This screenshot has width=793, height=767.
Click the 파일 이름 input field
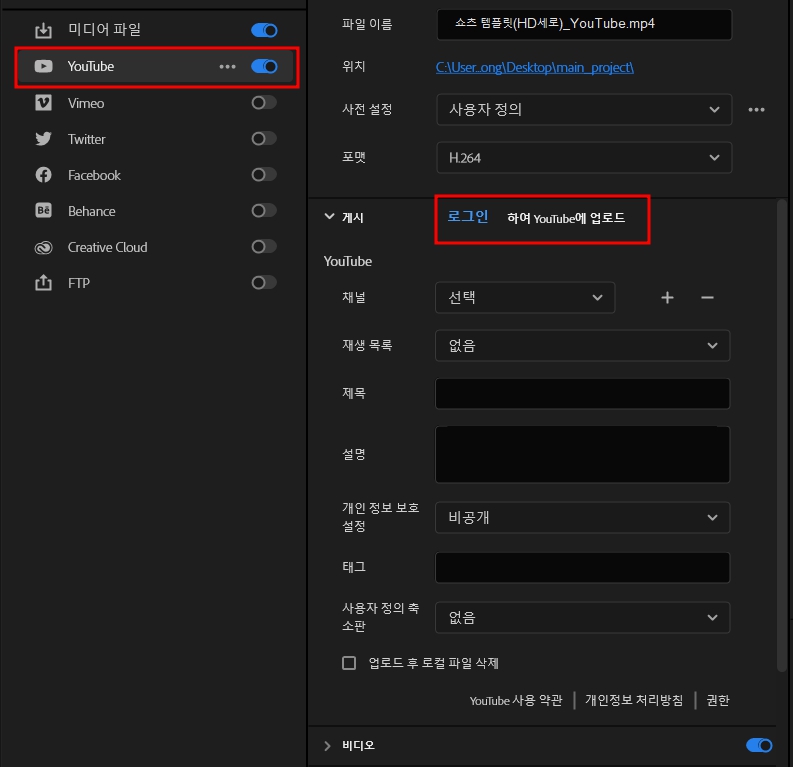click(584, 24)
